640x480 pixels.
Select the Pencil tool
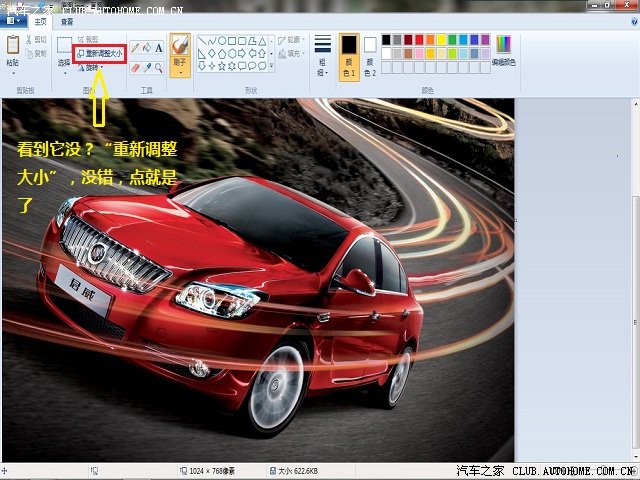click(x=135, y=48)
